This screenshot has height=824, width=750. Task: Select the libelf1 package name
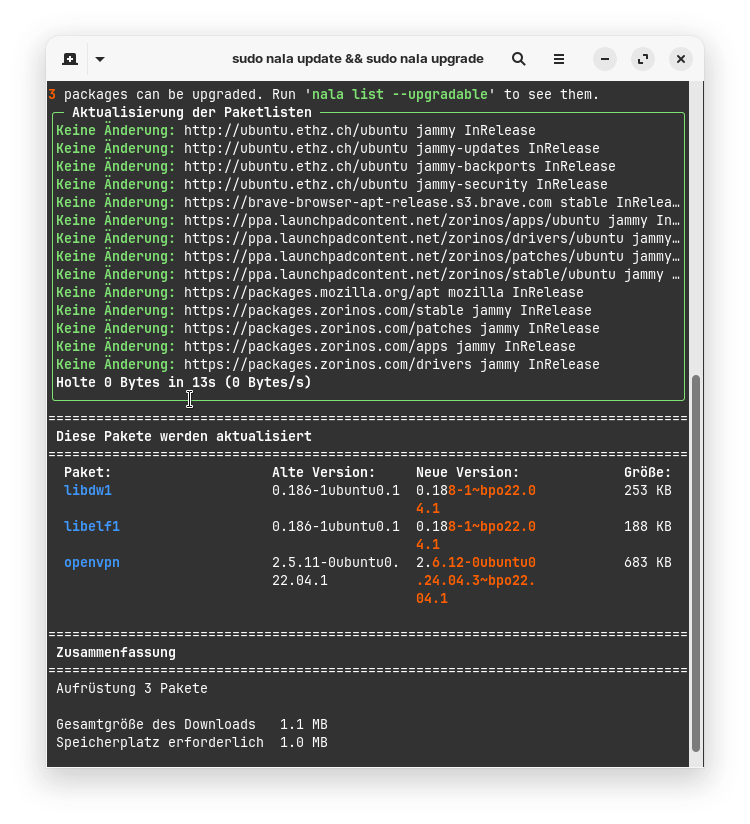coord(92,526)
